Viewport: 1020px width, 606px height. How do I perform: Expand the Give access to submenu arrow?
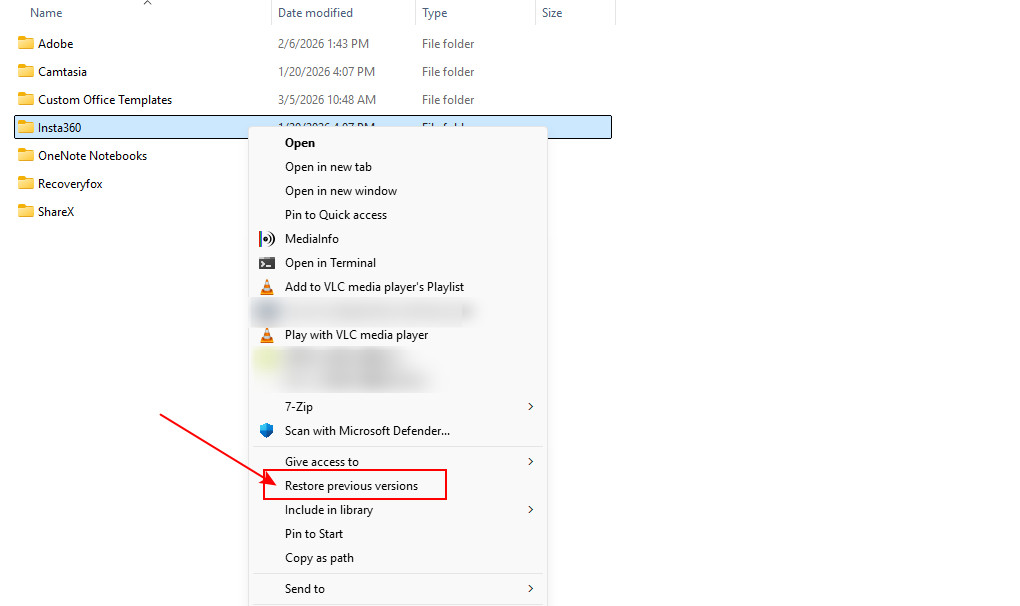pyautogui.click(x=531, y=462)
